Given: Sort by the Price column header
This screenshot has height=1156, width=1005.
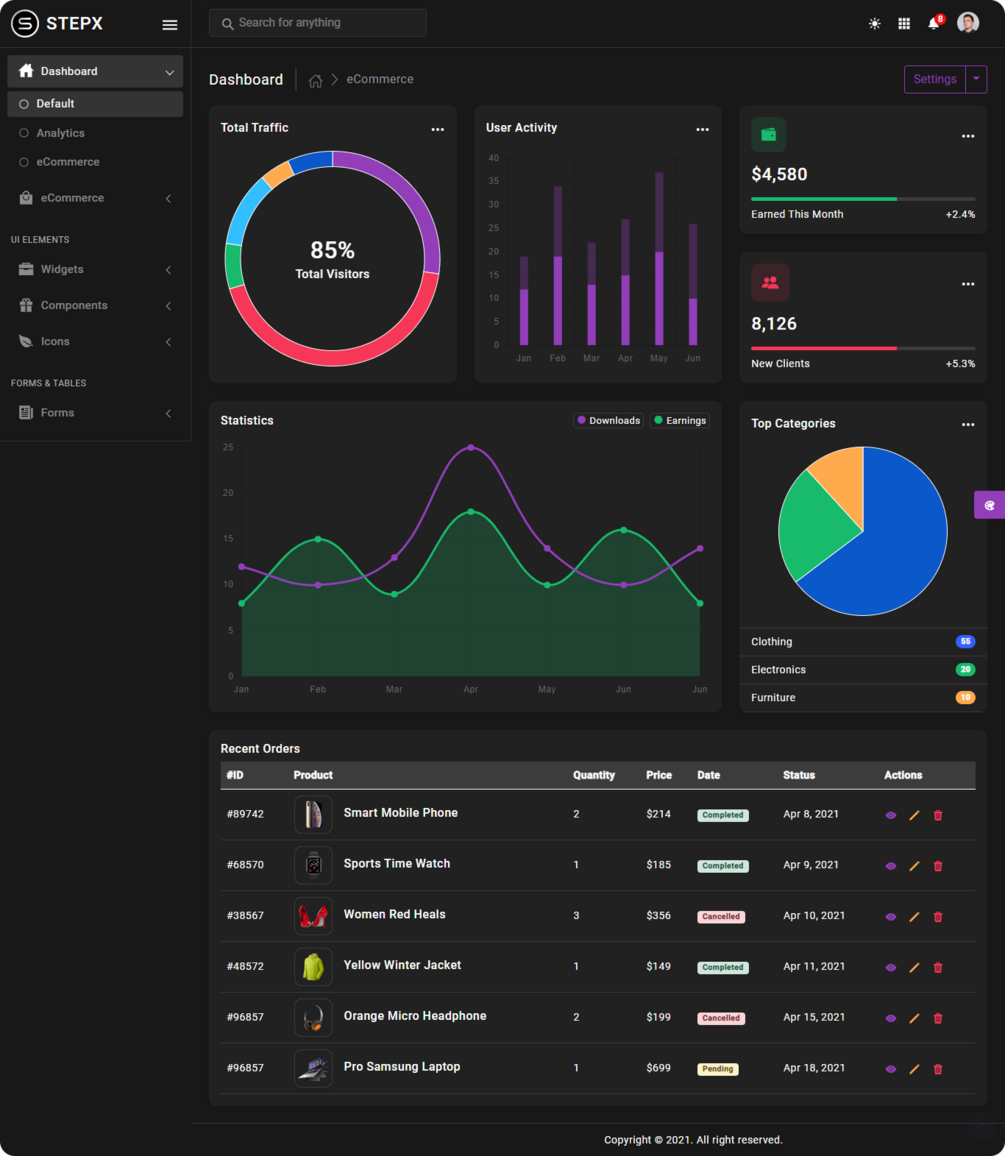Looking at the screenshot, I should pos(658,775).
